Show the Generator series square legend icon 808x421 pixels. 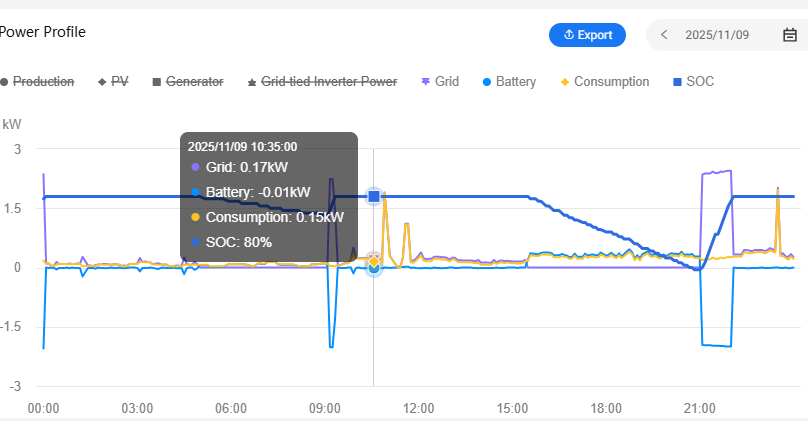[157, 82]
